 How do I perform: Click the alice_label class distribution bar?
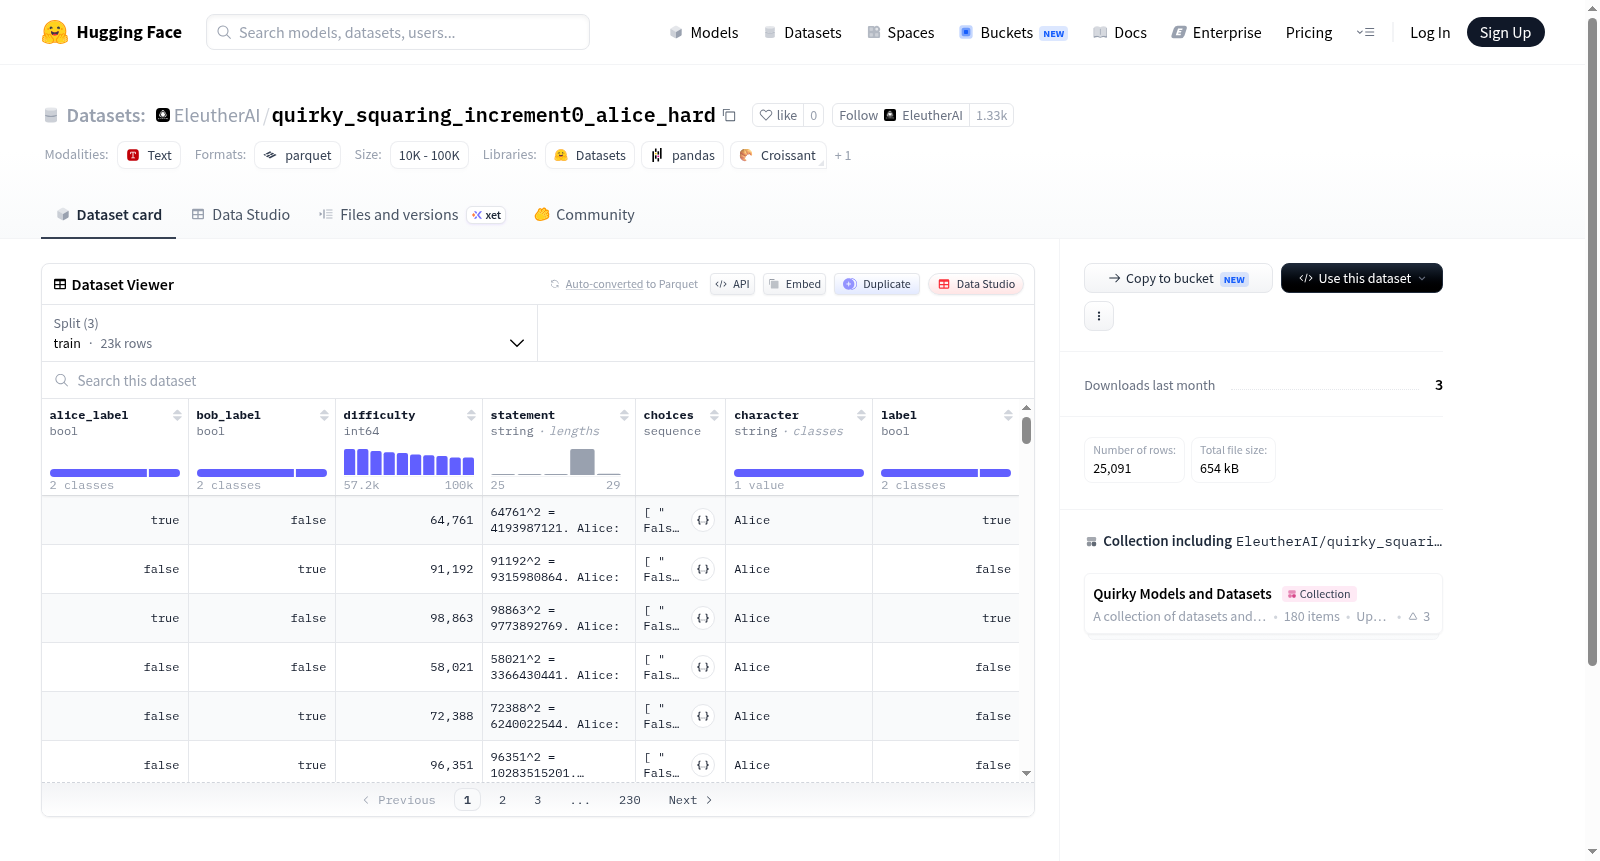pyautogui.click(x=115, y=473)
